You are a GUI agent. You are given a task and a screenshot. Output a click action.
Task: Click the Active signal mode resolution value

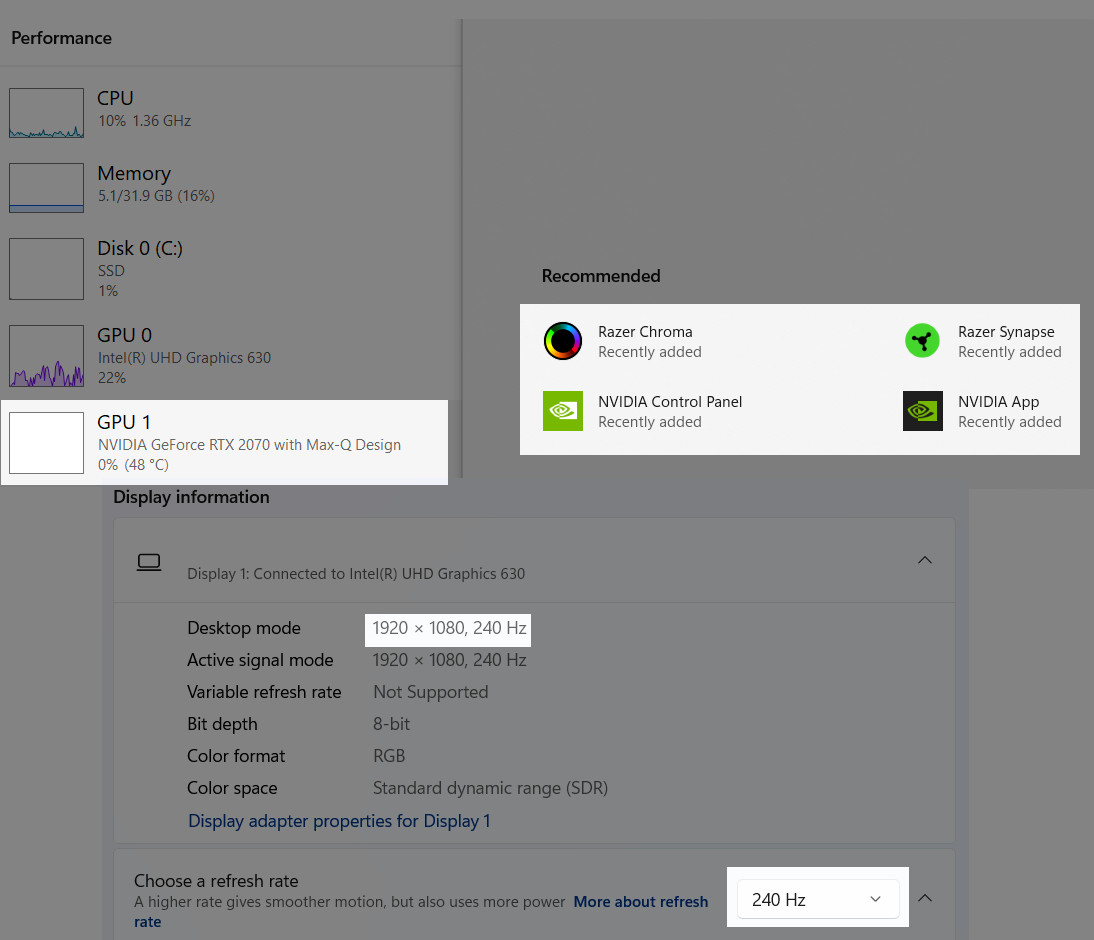[449, 660]
